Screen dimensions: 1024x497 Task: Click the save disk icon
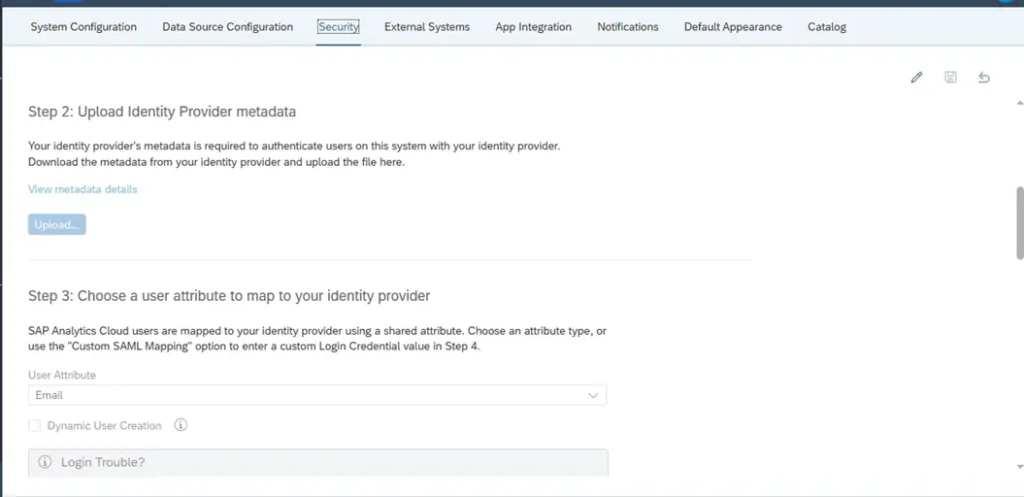950,78
